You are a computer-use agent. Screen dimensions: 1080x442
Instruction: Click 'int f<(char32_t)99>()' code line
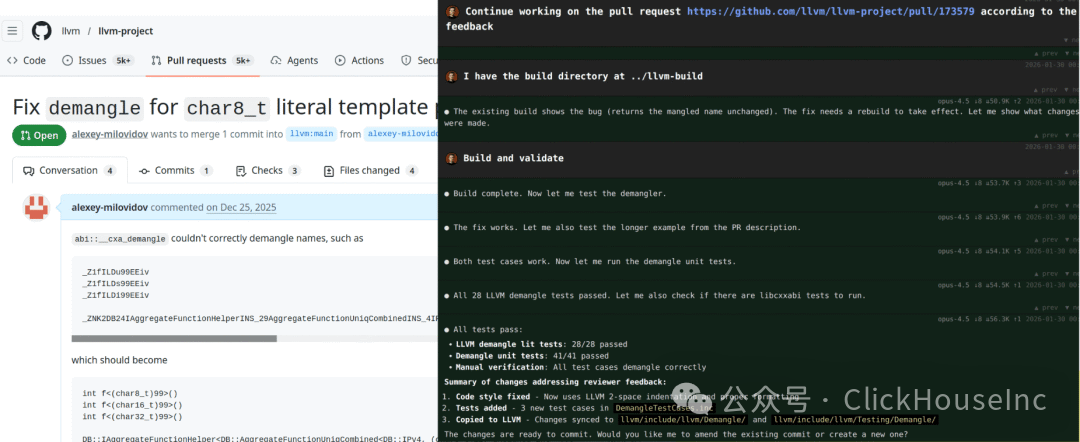(x=132, y=417)
